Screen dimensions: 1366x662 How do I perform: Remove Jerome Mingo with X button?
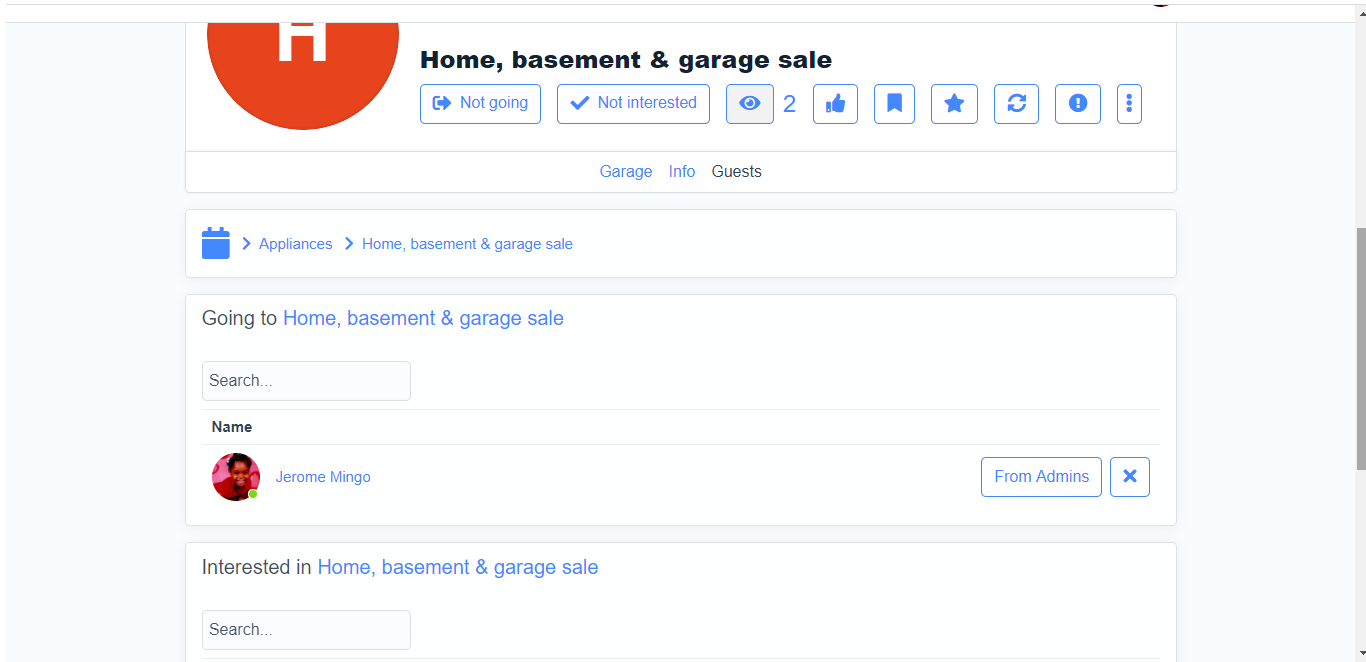(x=1129, y=477)
